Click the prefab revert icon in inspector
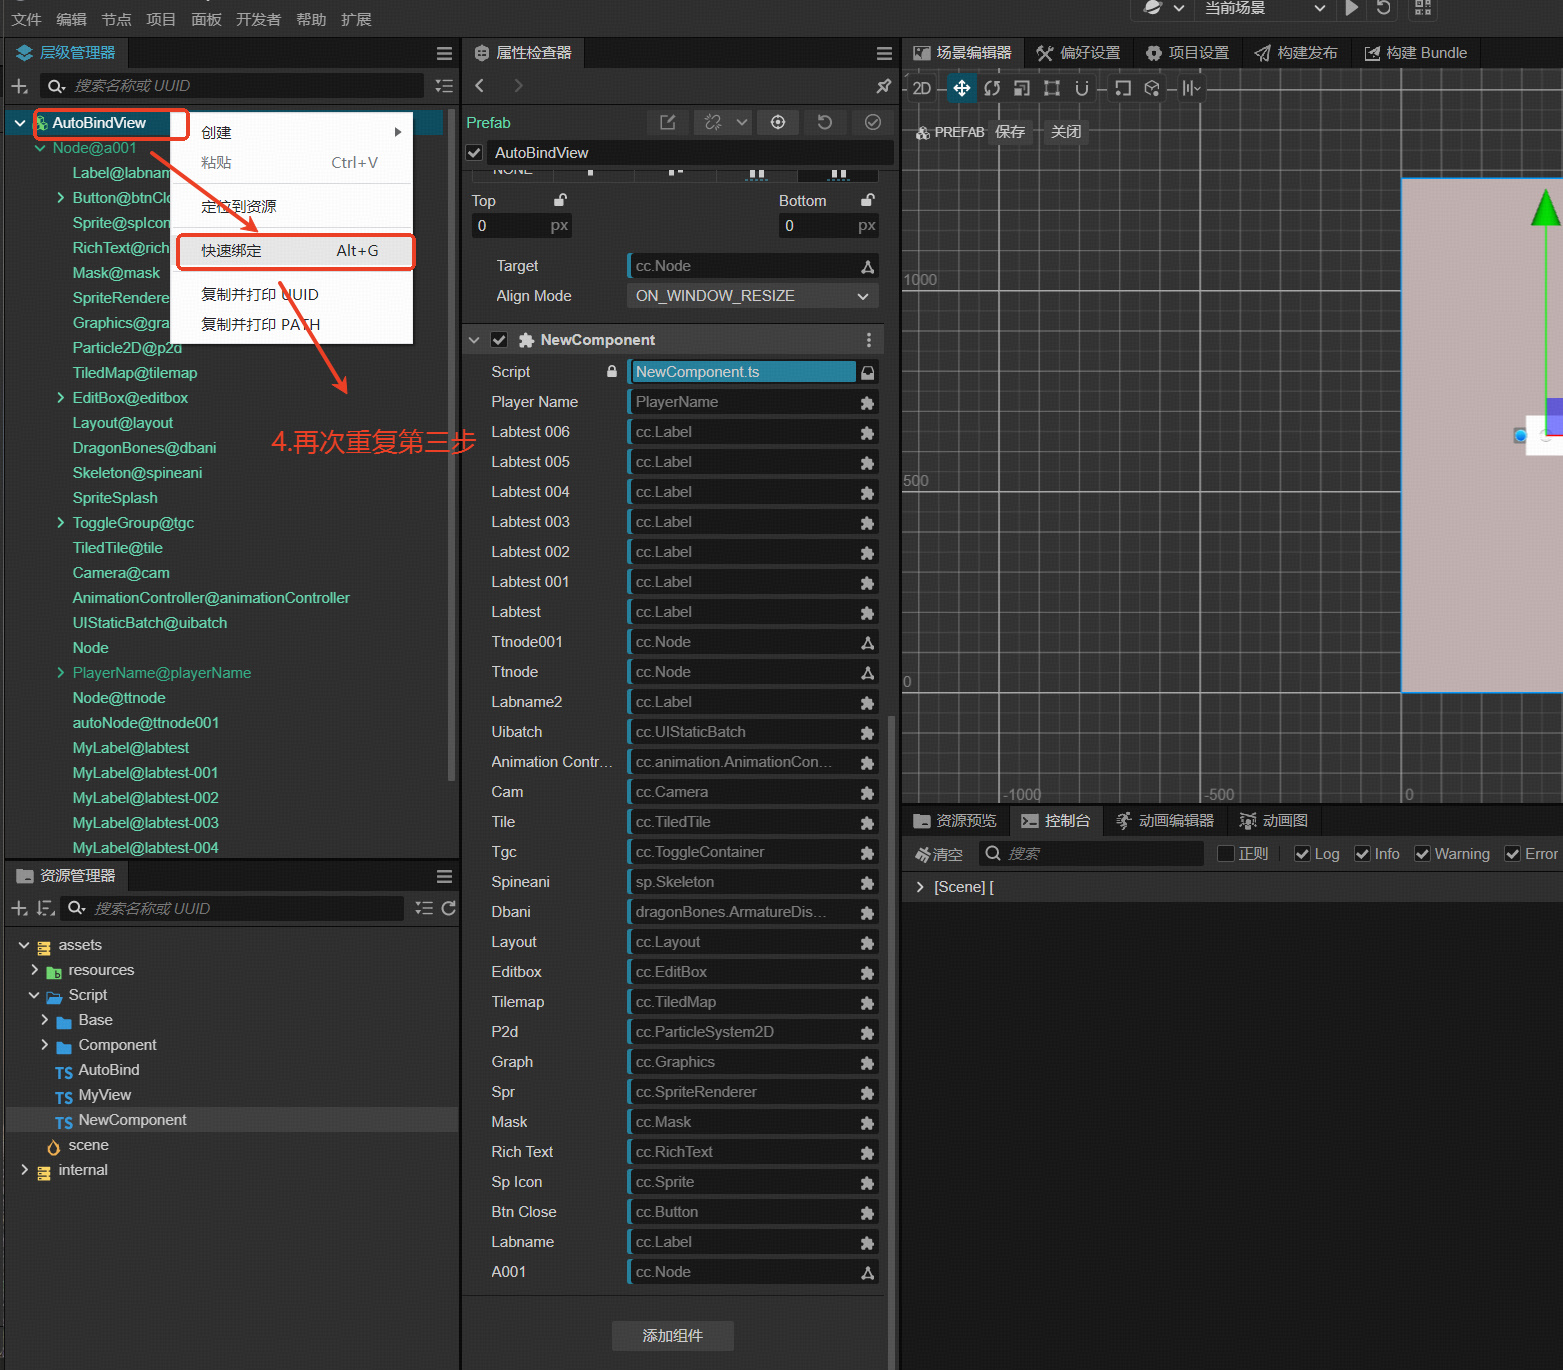This screenshot has width=1563, height=1370. click(824, 122)
